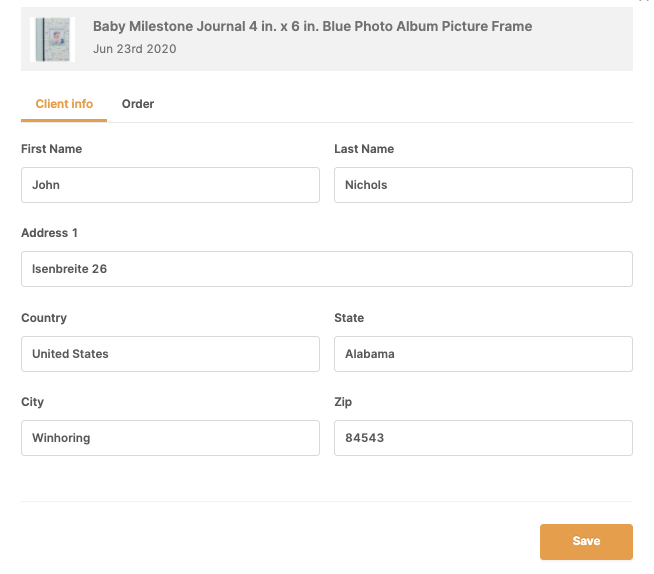The image size is (654, 574).
Task: Open the Order tab
Action: point(138,104)
